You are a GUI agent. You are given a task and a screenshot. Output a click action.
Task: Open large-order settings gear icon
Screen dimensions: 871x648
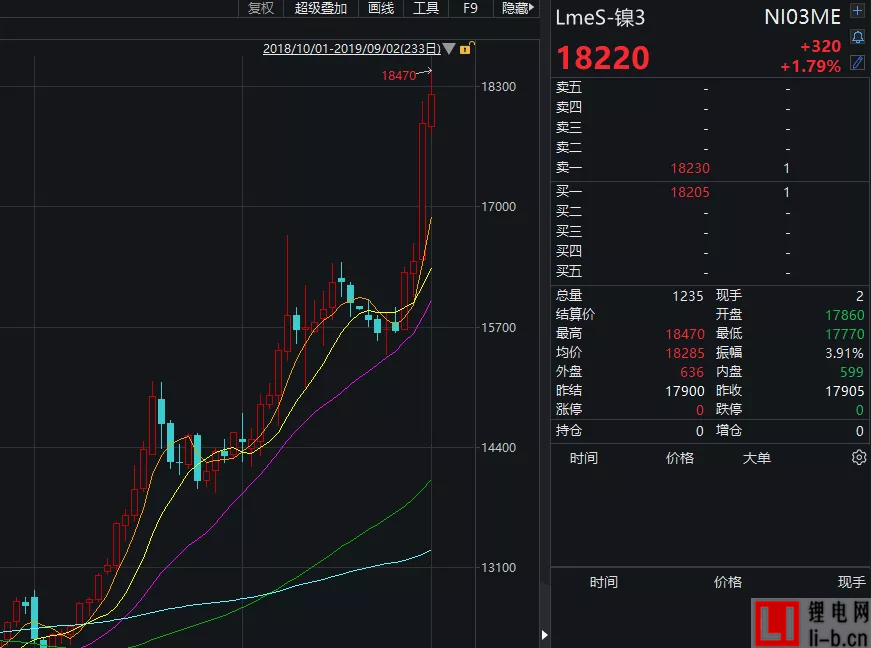click(x=858, y=457)
